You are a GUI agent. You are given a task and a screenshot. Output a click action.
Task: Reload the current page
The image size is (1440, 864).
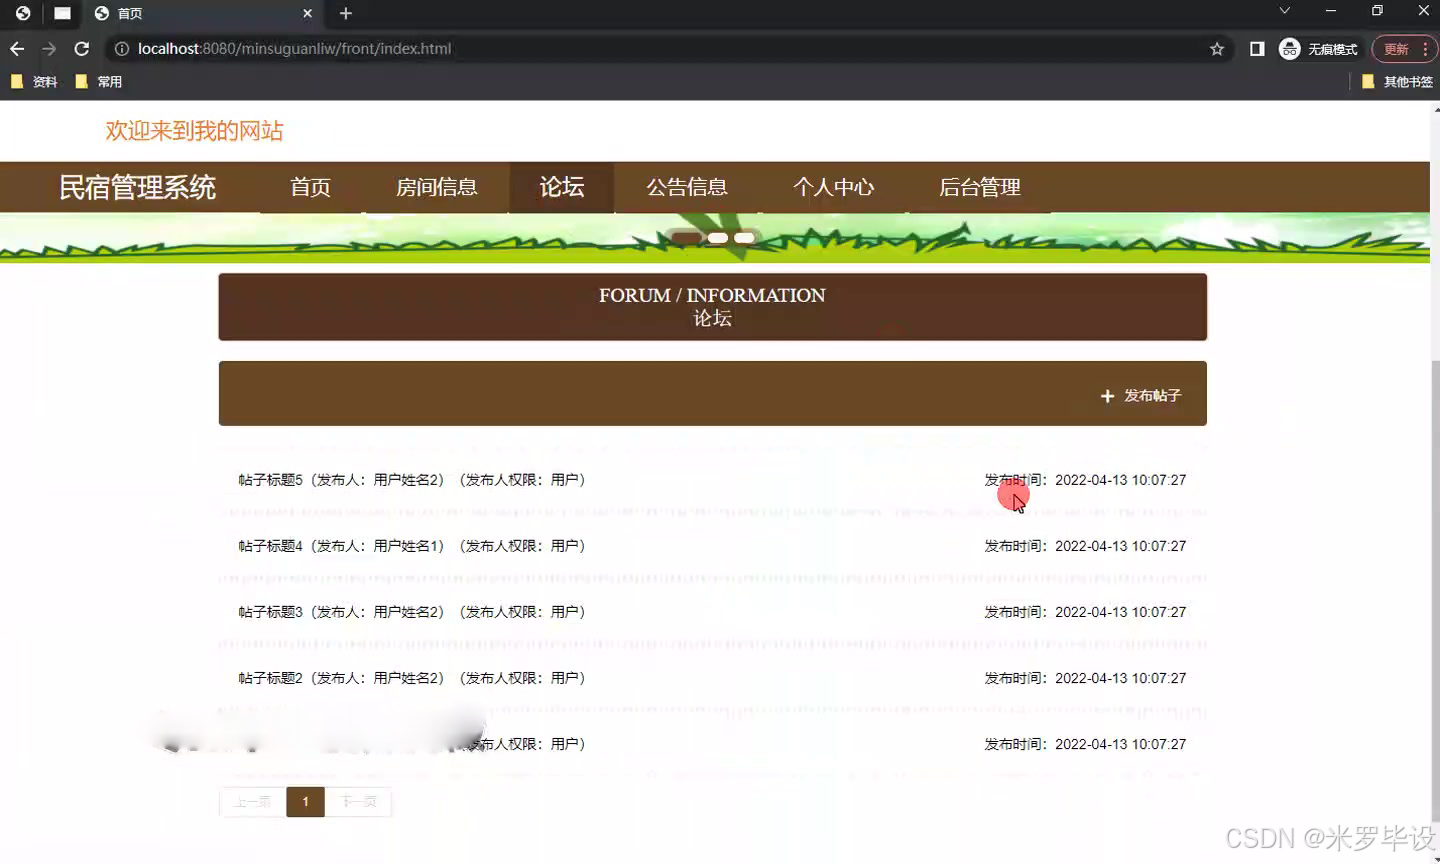pos(83,48)
